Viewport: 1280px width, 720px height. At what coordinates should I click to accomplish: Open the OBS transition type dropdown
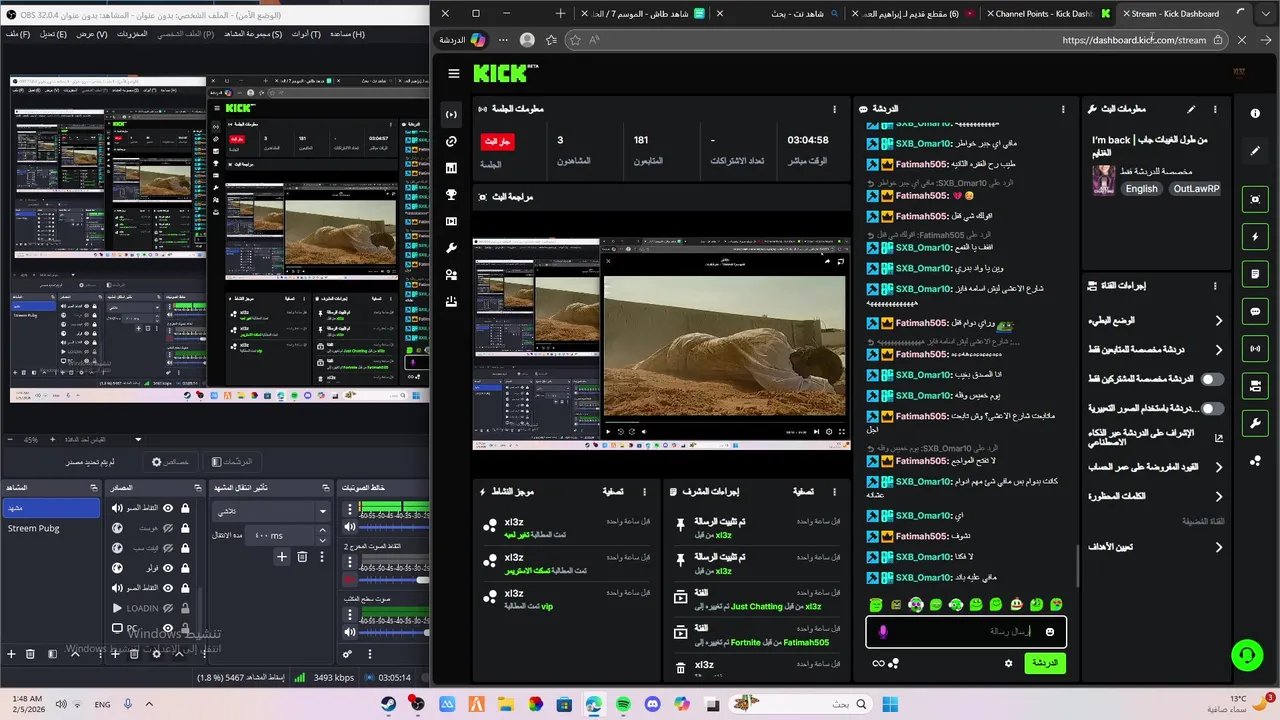pyautogui.click(x=270, y=511)
